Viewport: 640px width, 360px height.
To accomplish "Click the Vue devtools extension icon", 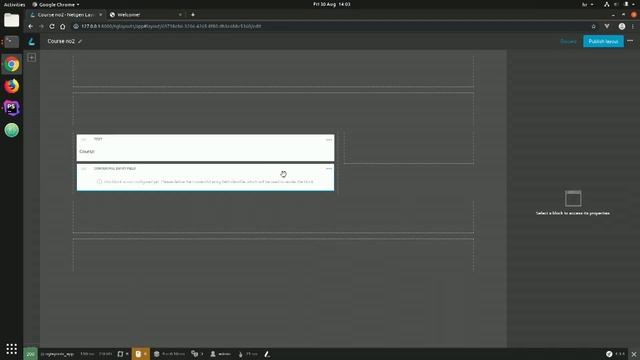I will (x=607, y=26).
